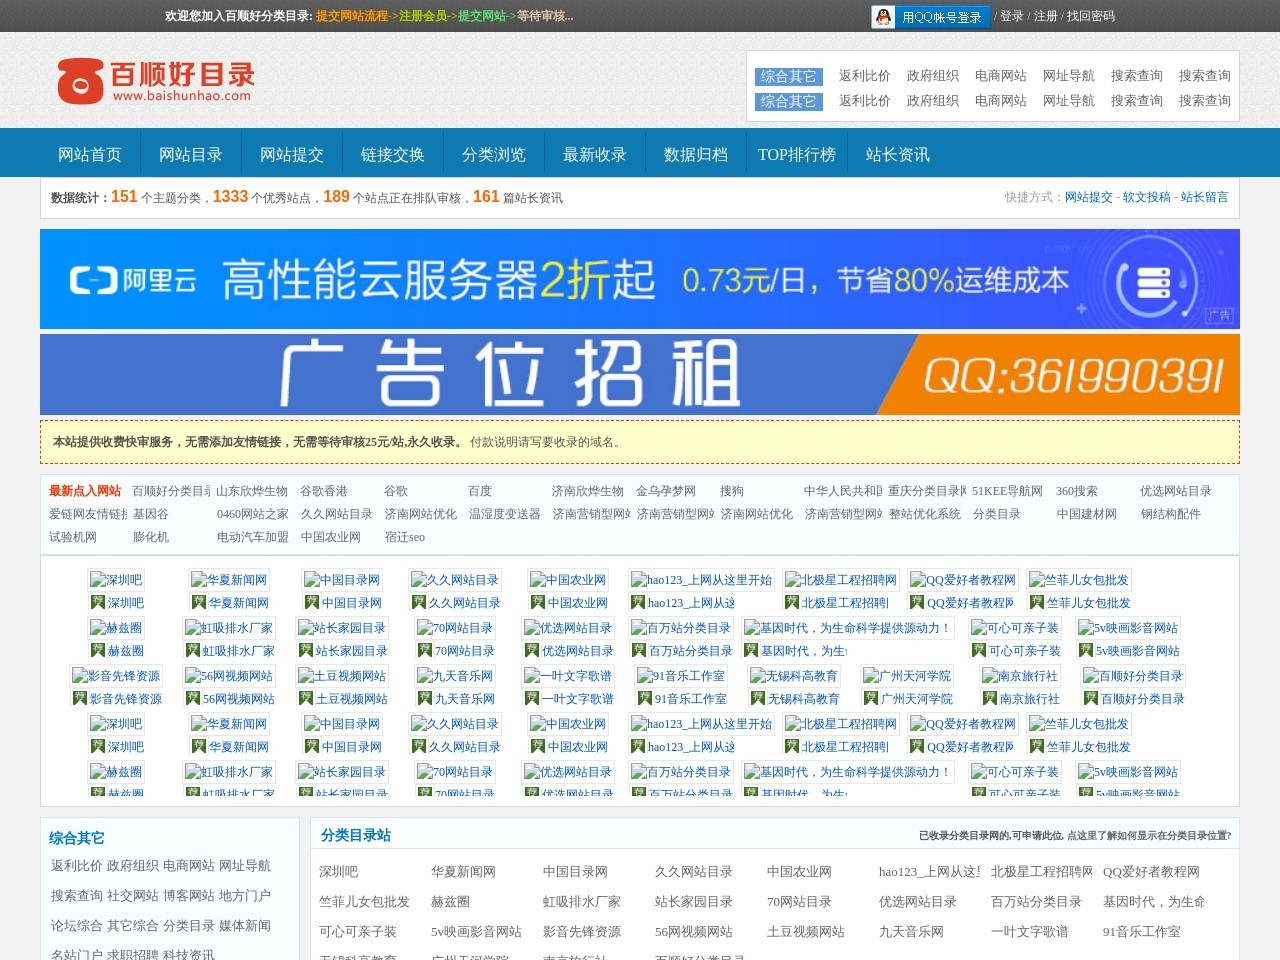This screenshot has width=1280, height=960.
Task: Select 最新收录 from the navigation bar
Action: (x=595, y=155)
